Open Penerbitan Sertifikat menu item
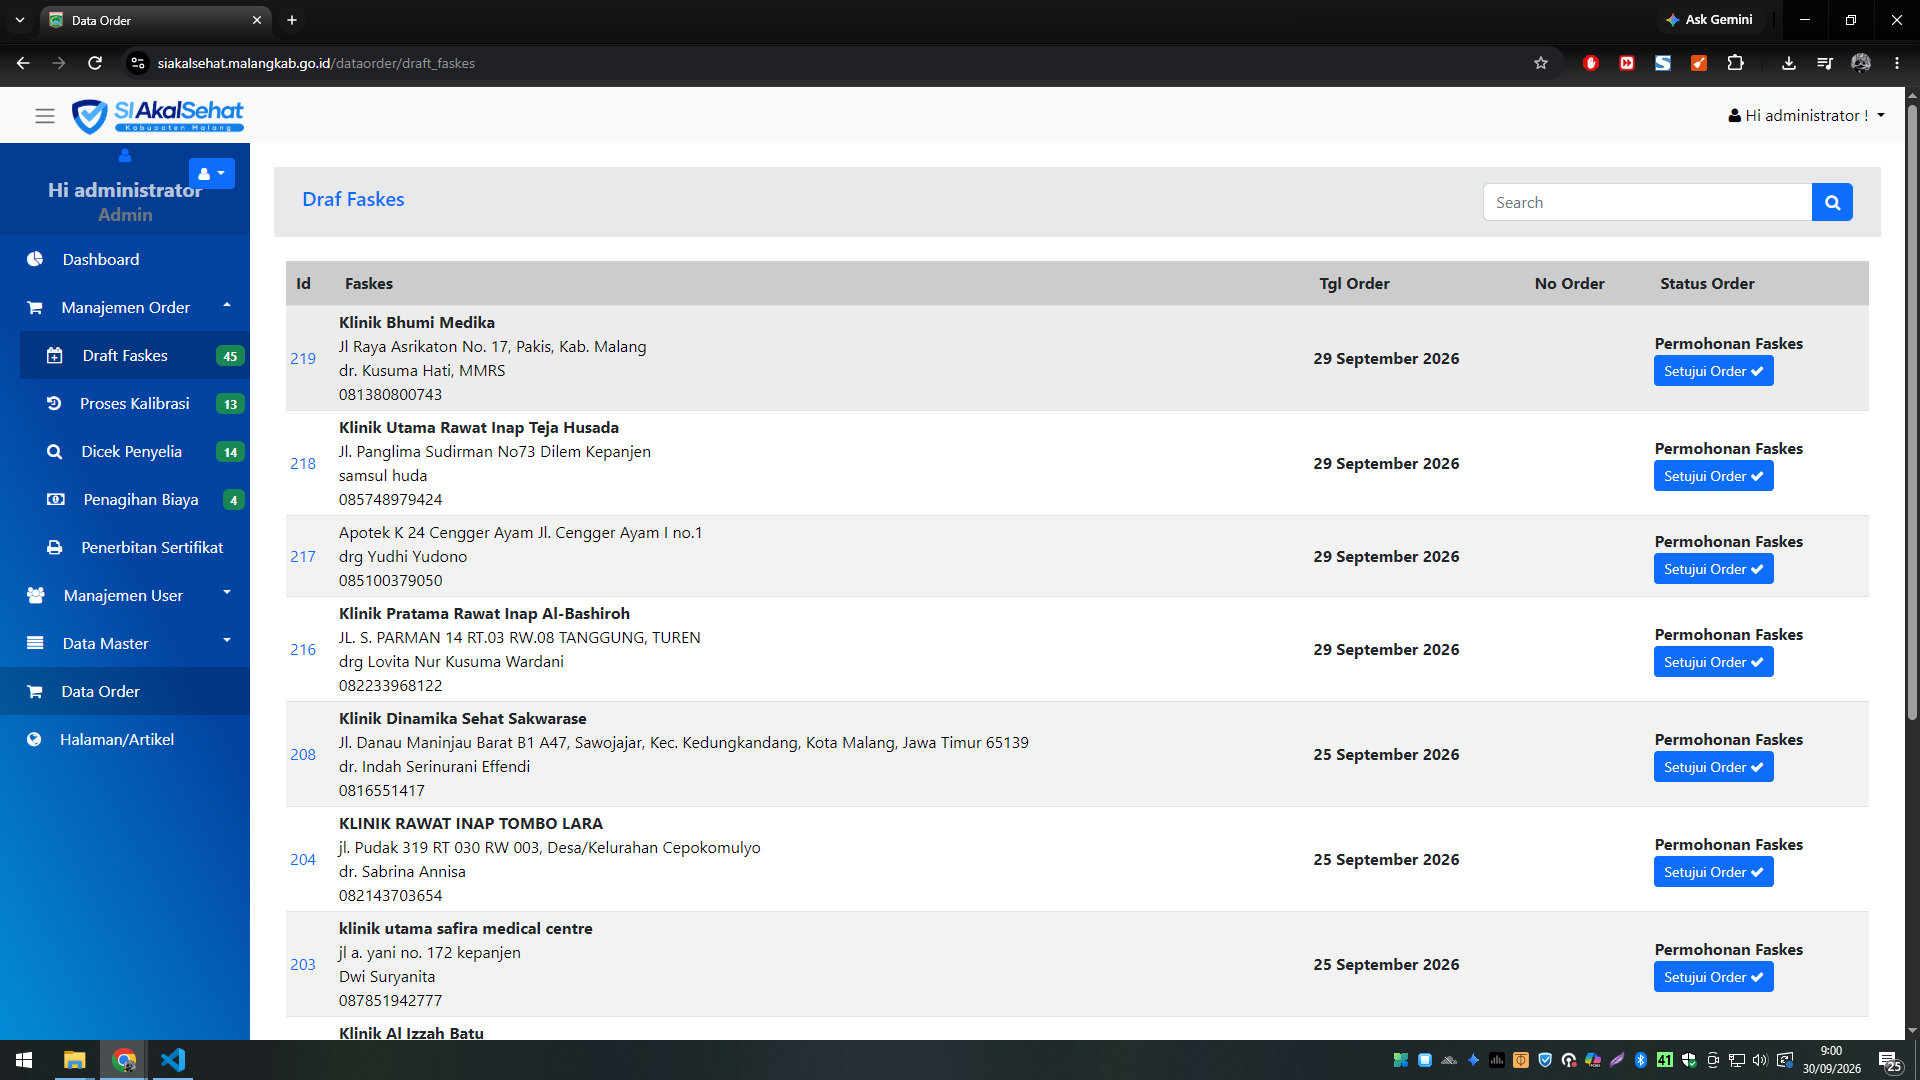Screen dimensions: 1920x1080 click(x=135, y=547)
